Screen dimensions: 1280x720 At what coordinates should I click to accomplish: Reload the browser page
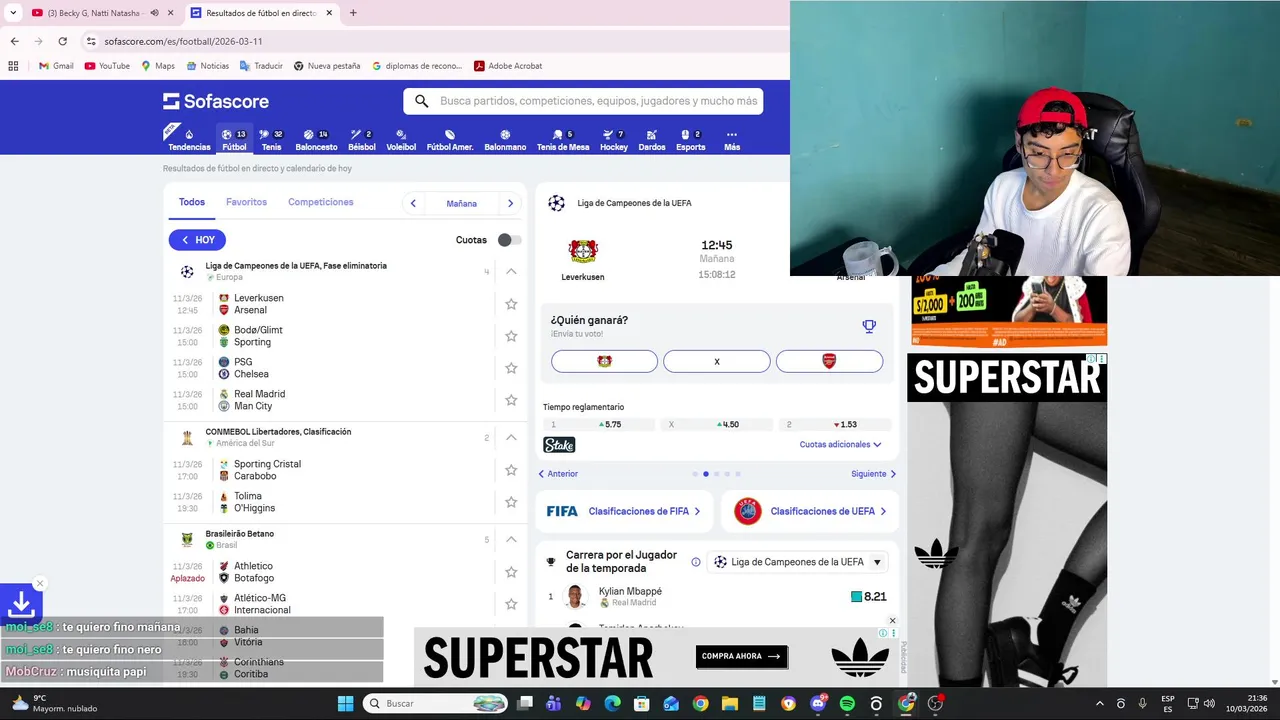(x=62, y=41)
